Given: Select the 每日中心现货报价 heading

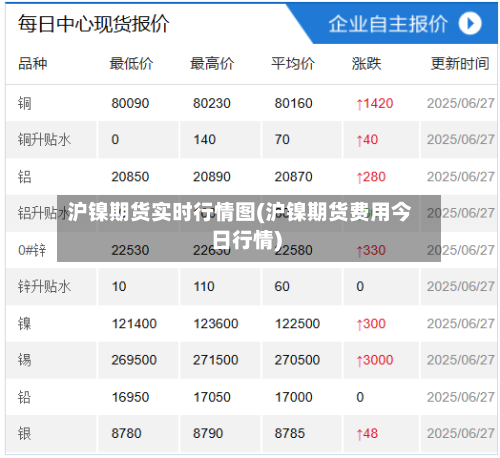Looking at the screenshot, I should (x=93, y=24).
